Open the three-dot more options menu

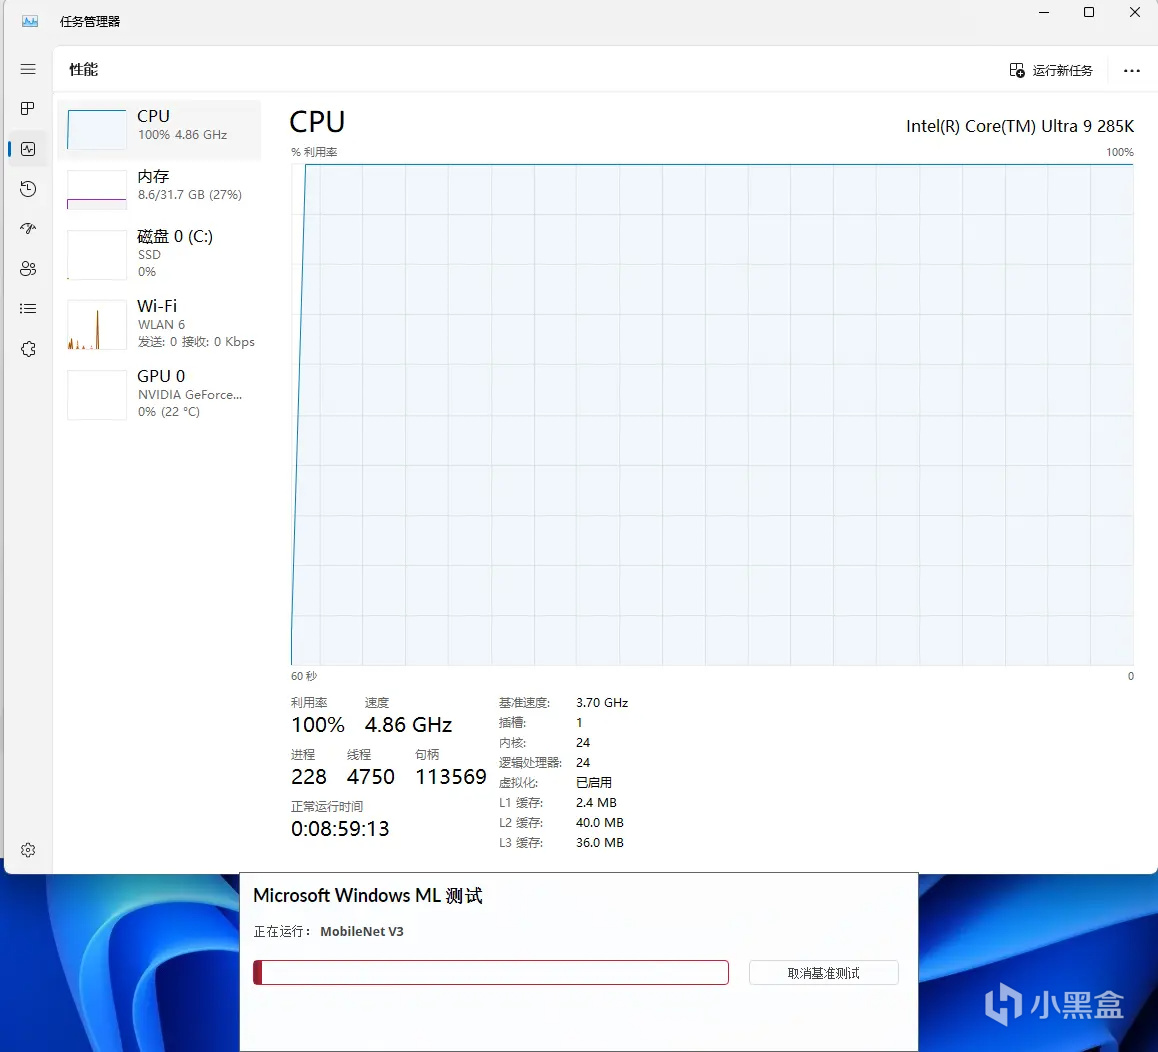(x=1131, y=70)
